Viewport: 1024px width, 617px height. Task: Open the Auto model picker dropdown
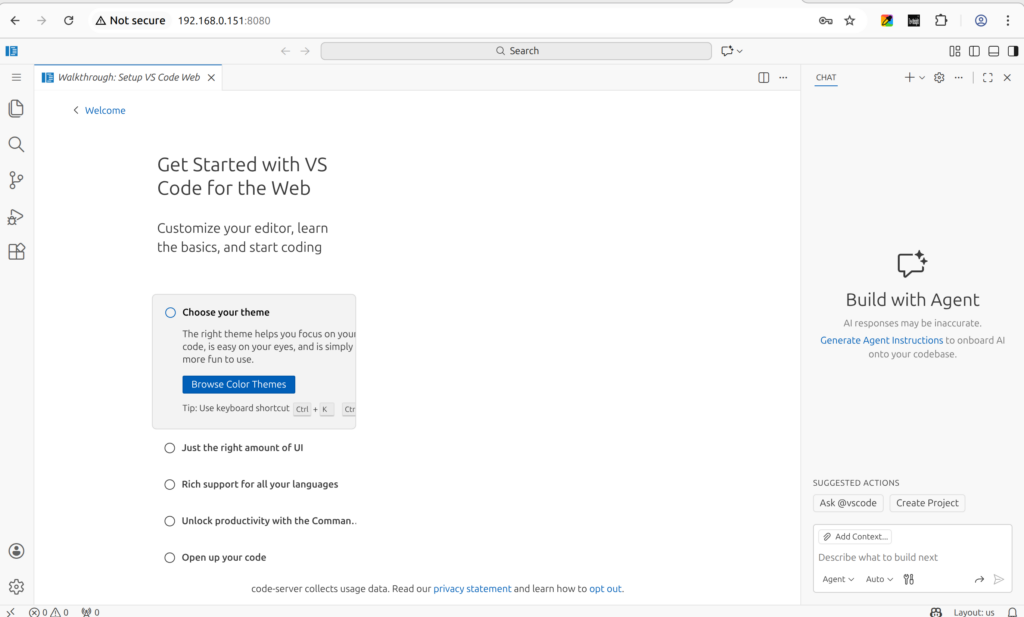pyautogui.click(x=880, y=579)
